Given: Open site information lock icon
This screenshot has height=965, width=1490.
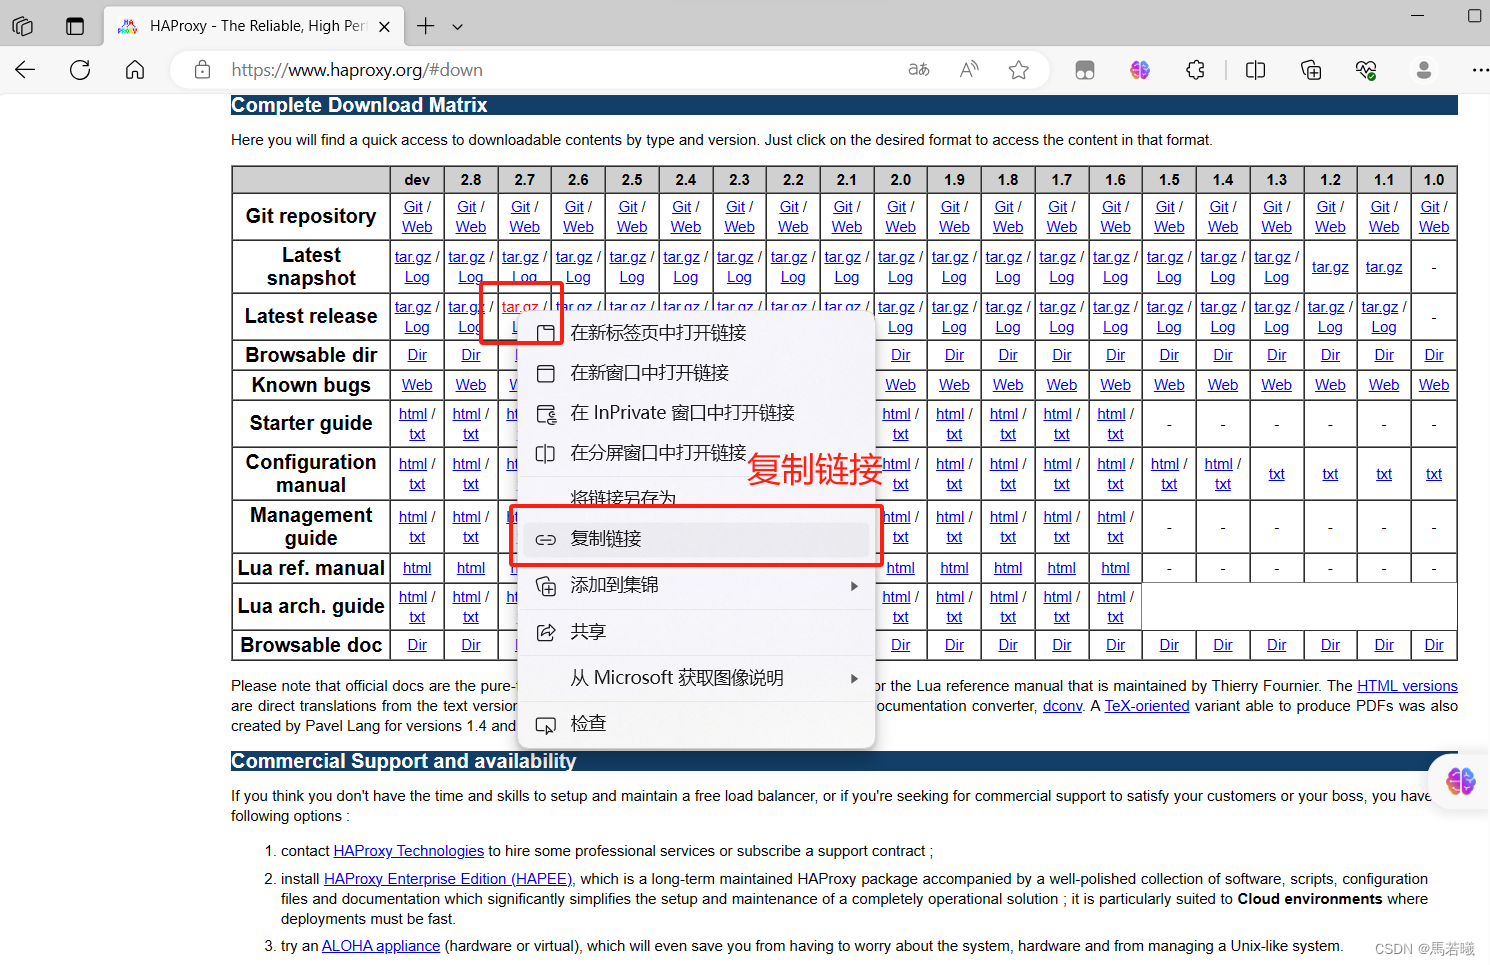Looking at the screenshot, I should [202, 70].
